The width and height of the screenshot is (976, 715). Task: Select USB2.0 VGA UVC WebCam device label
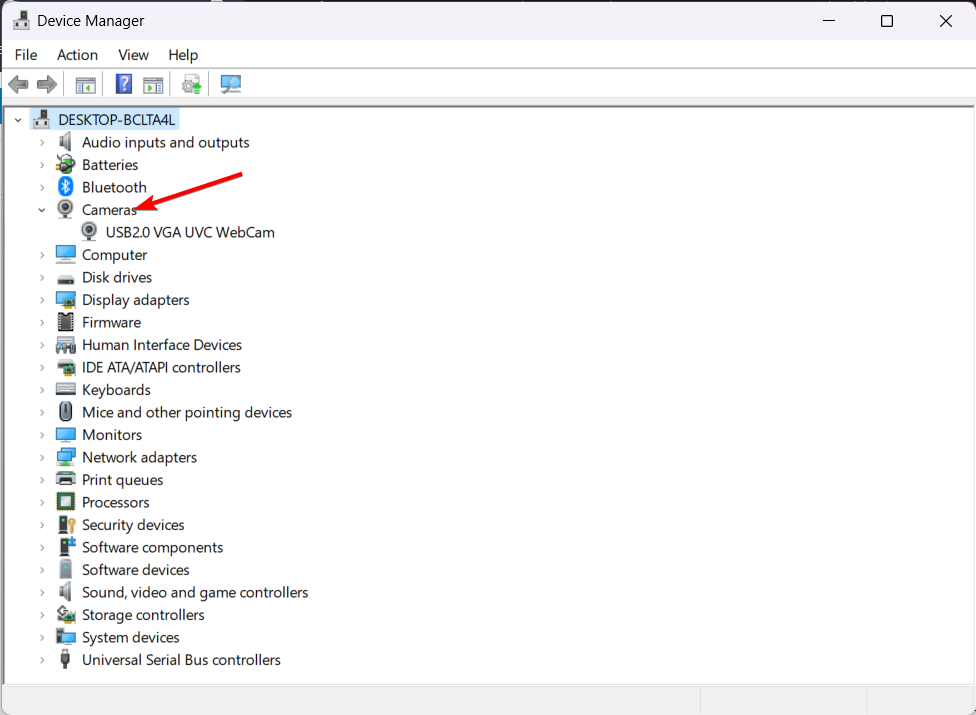[x=190, y=232]
